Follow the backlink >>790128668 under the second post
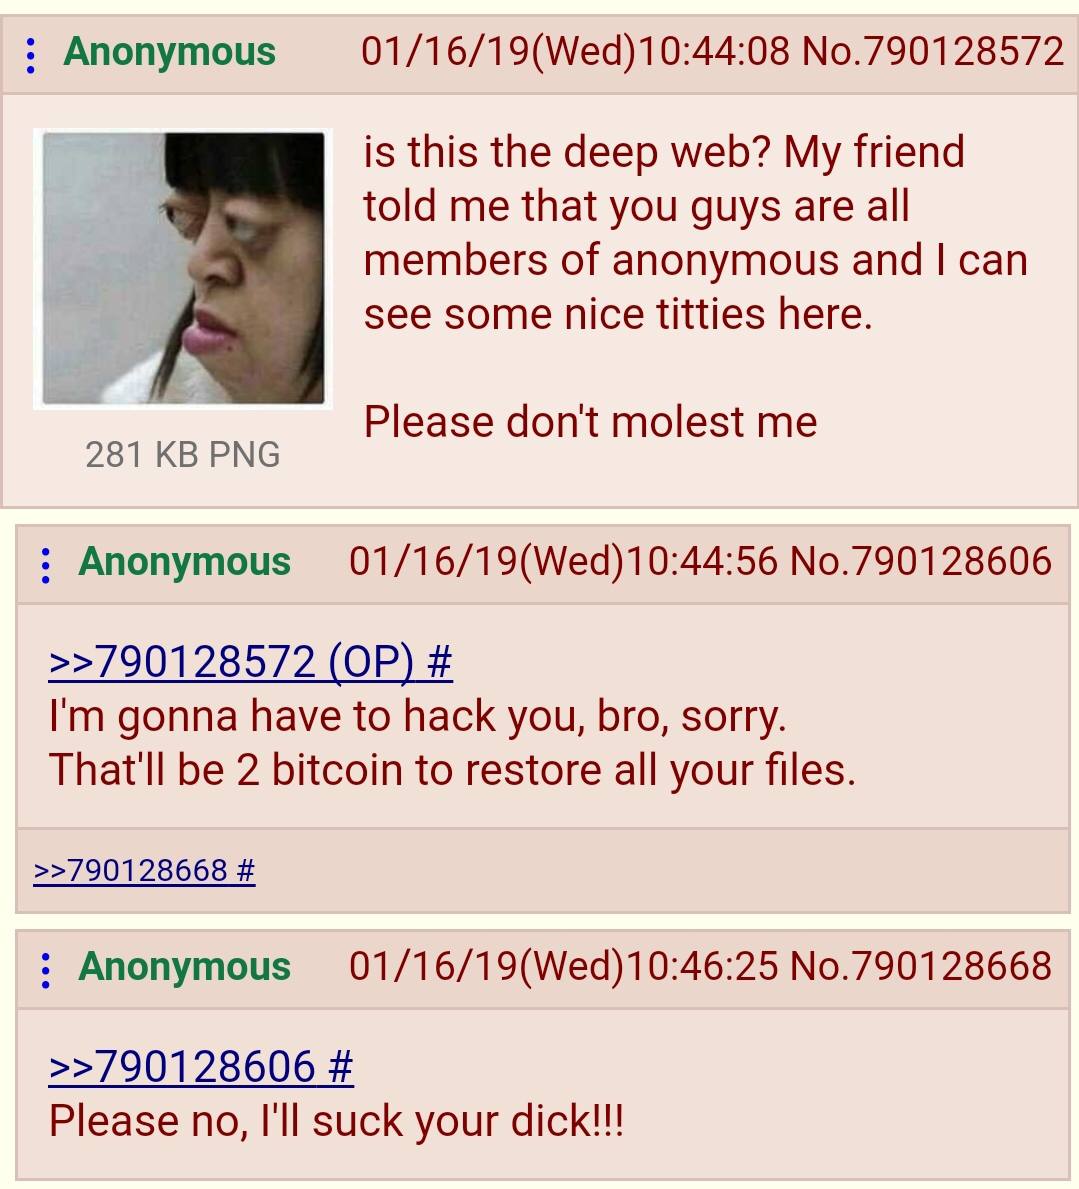Viewport: 1079px width, 1189px height. pyautogui.click(x=144, y=870)
